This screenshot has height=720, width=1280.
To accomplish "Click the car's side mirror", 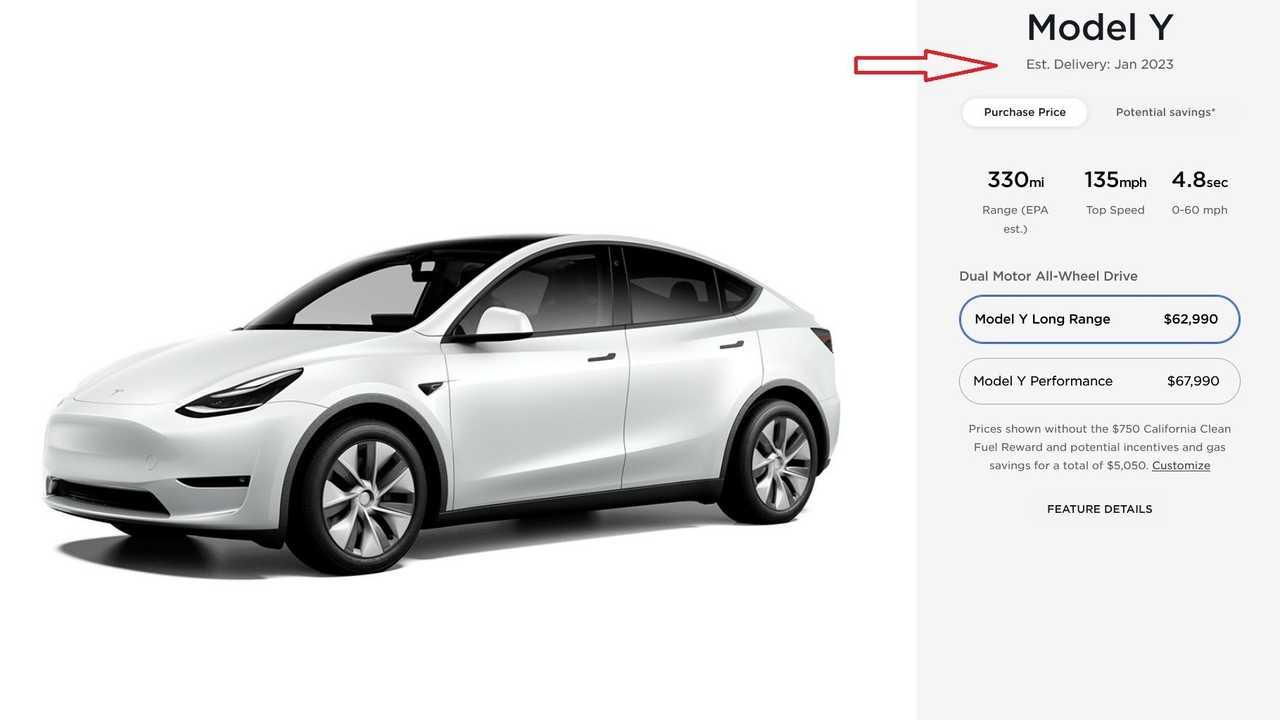I will [x=502, y=321].
